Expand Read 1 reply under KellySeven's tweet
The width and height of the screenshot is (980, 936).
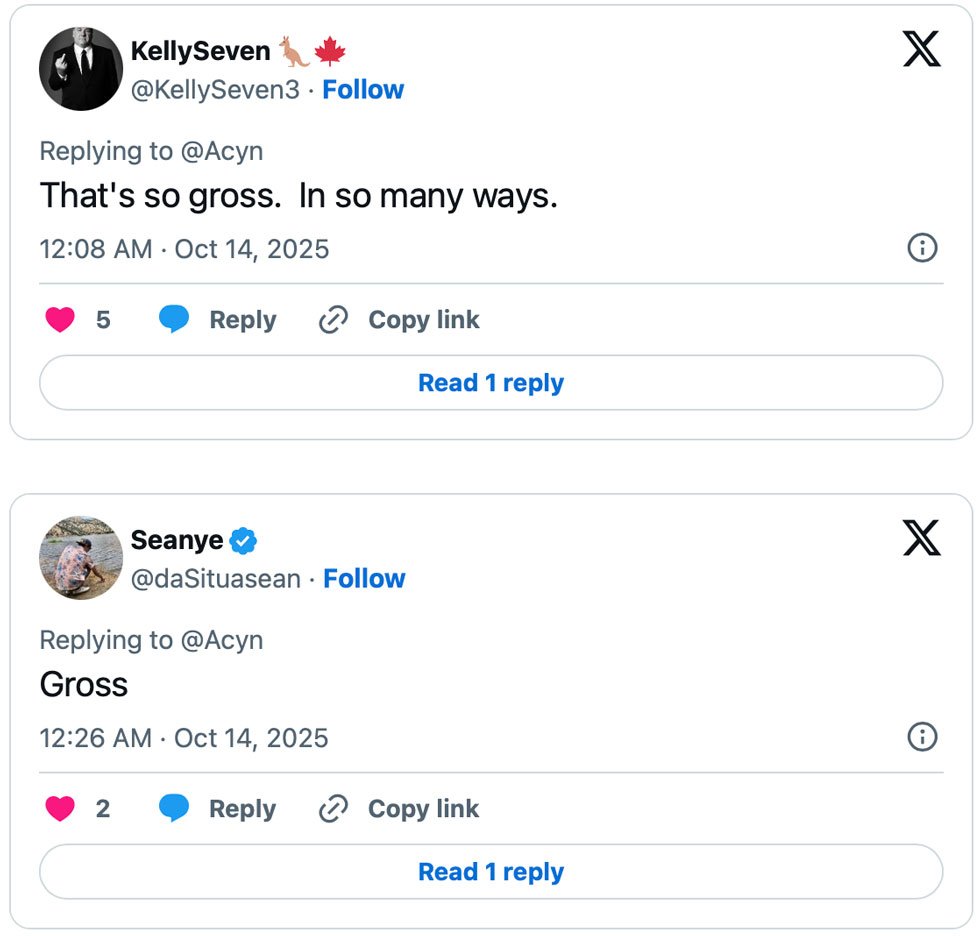491,383
